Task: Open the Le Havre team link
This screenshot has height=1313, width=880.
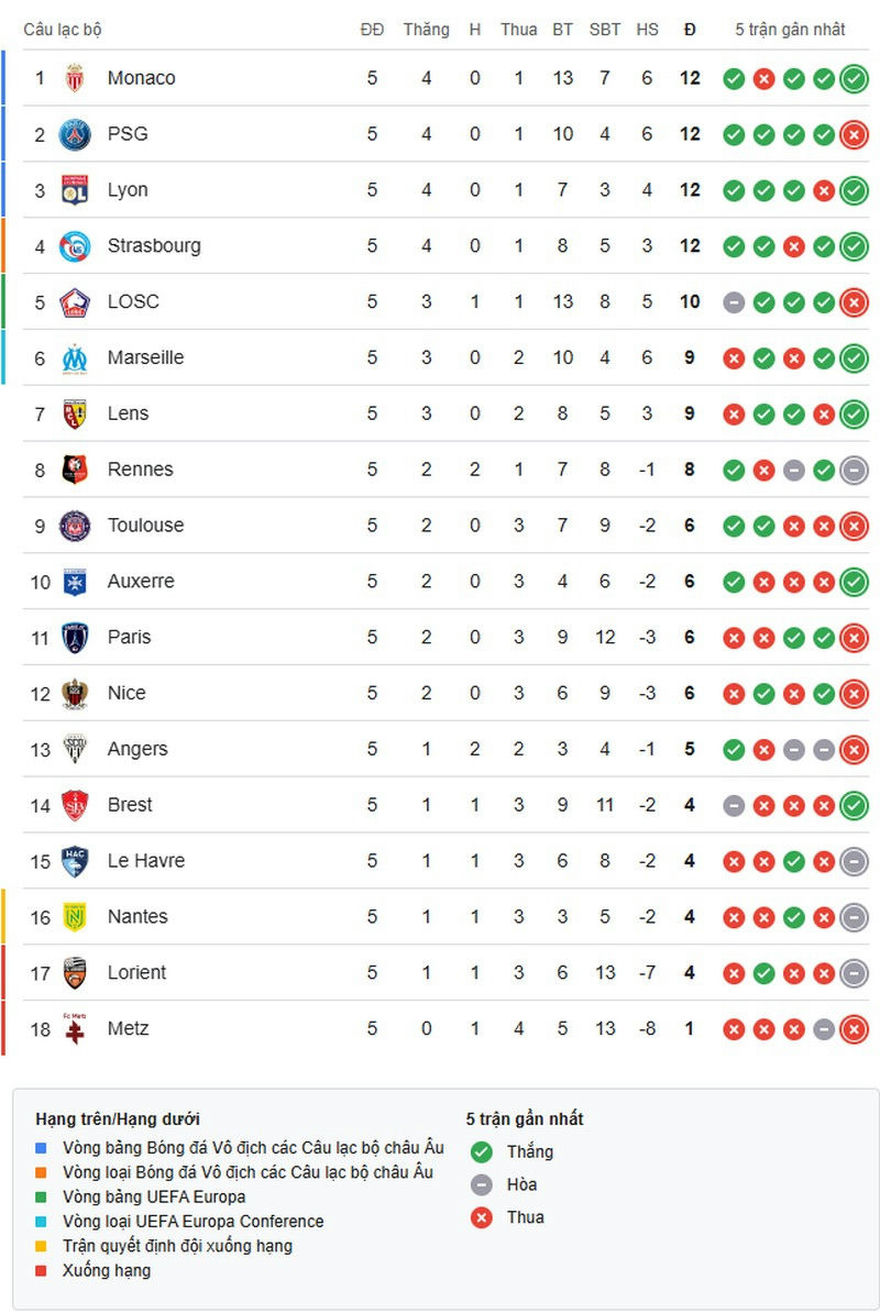Action: tap(146, 861)
